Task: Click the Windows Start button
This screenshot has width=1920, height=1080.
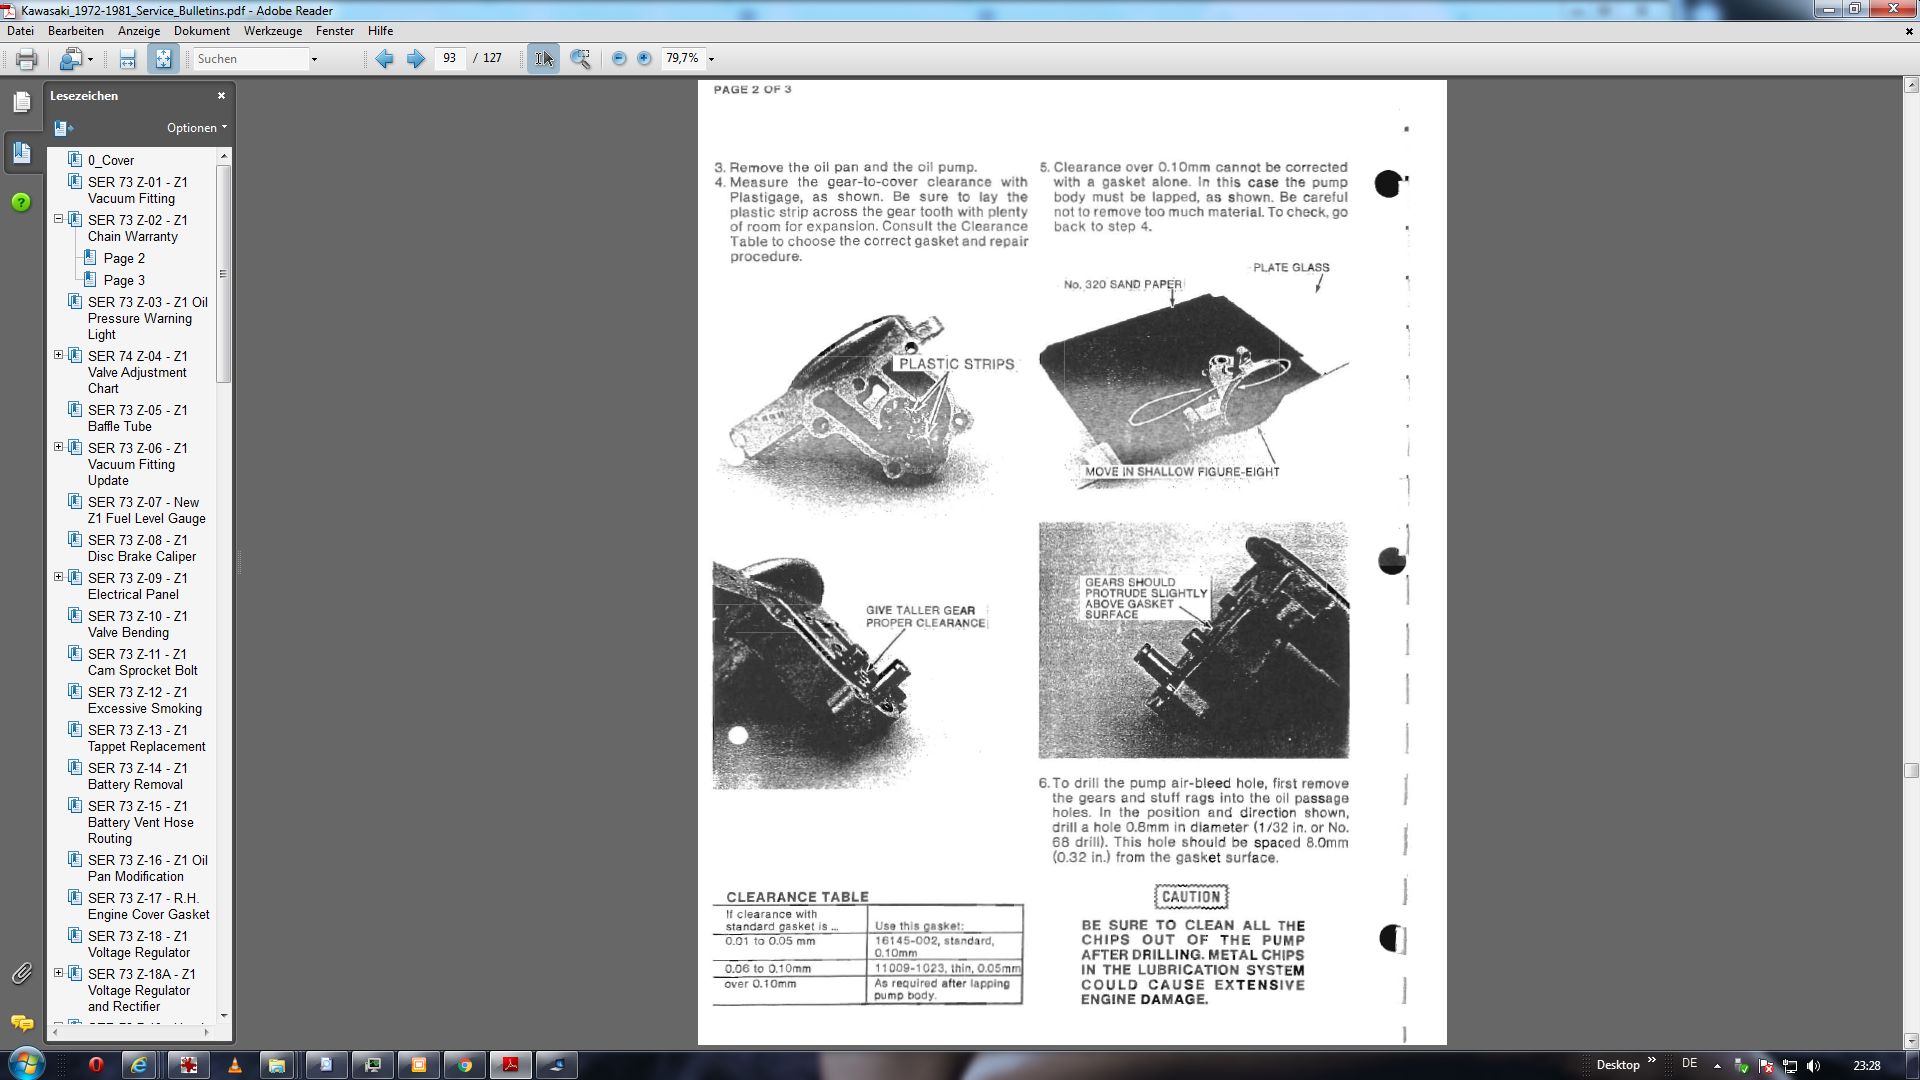Action: (x=27, y=1064)
